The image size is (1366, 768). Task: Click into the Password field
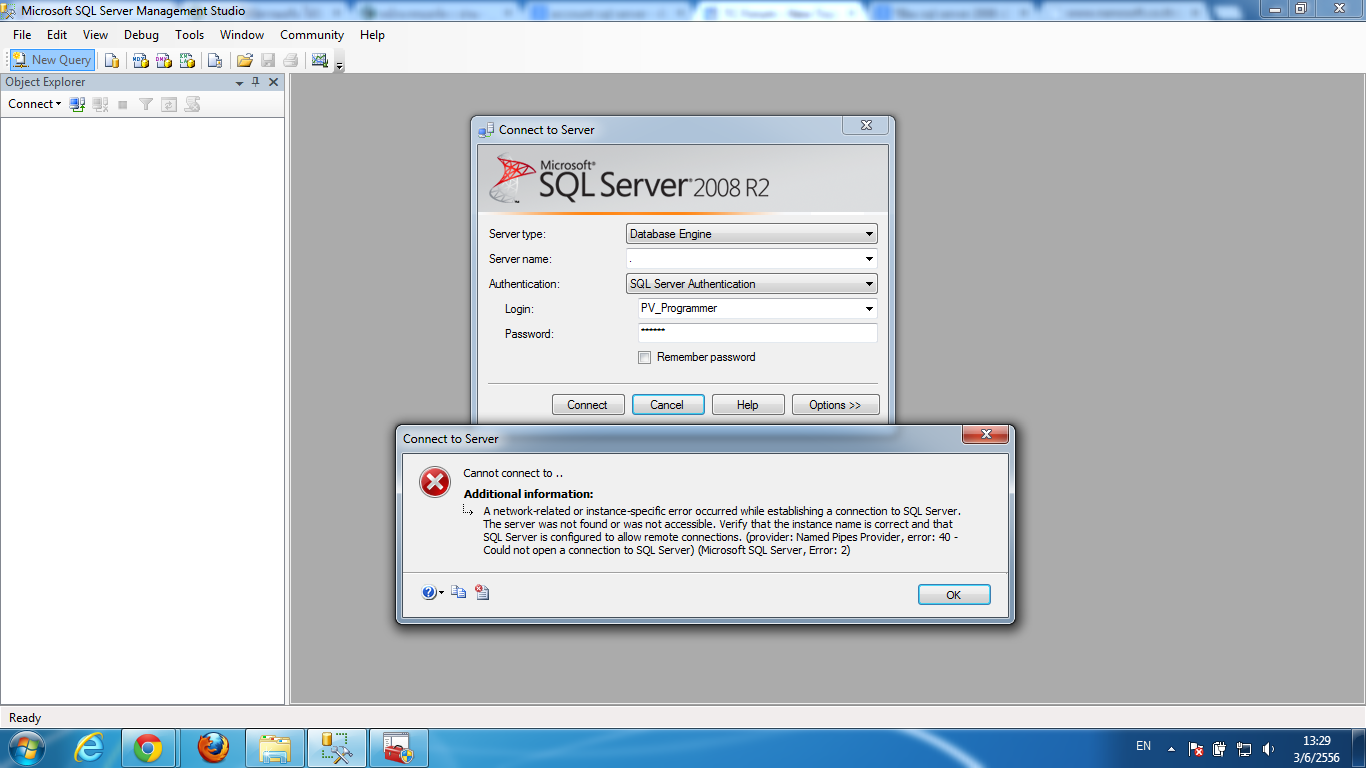[757, 333]
